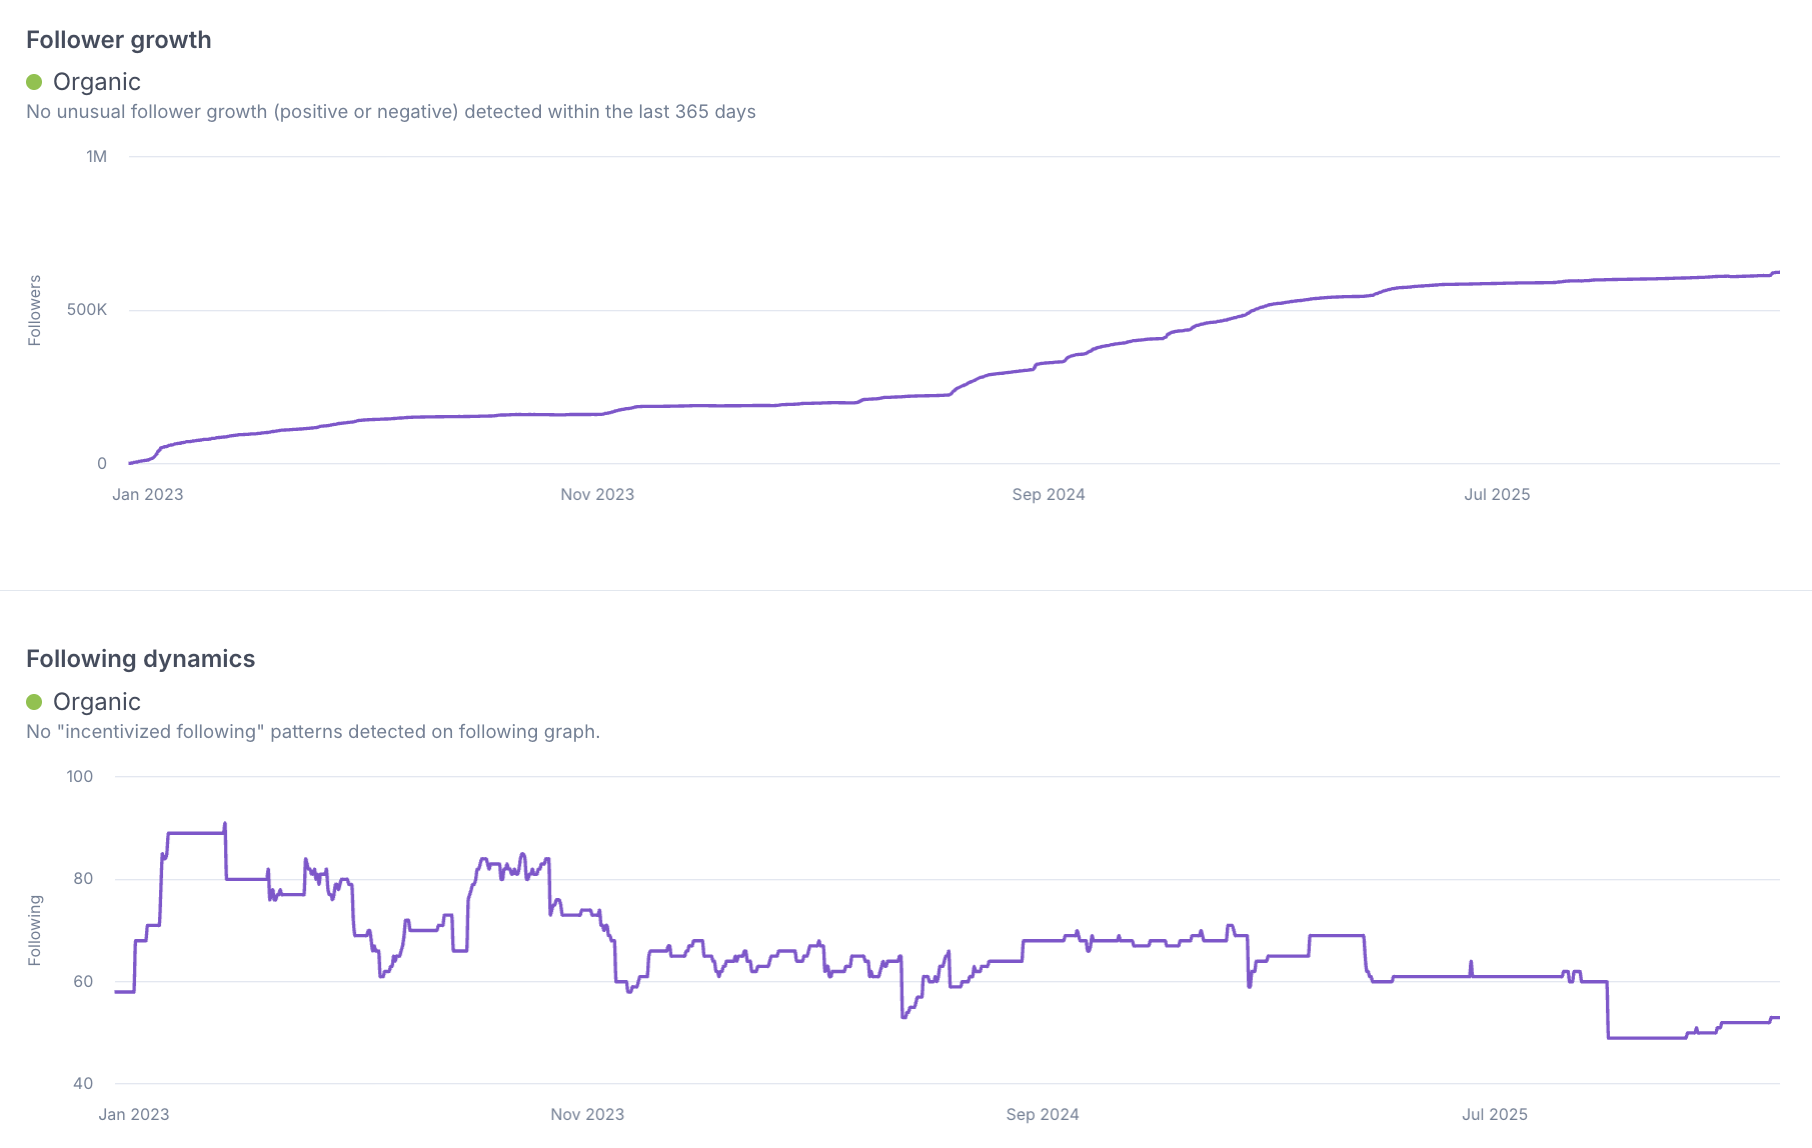Click the green dot beside Follower growth's Organic
1812x1148 pixels.
(34, 82)
